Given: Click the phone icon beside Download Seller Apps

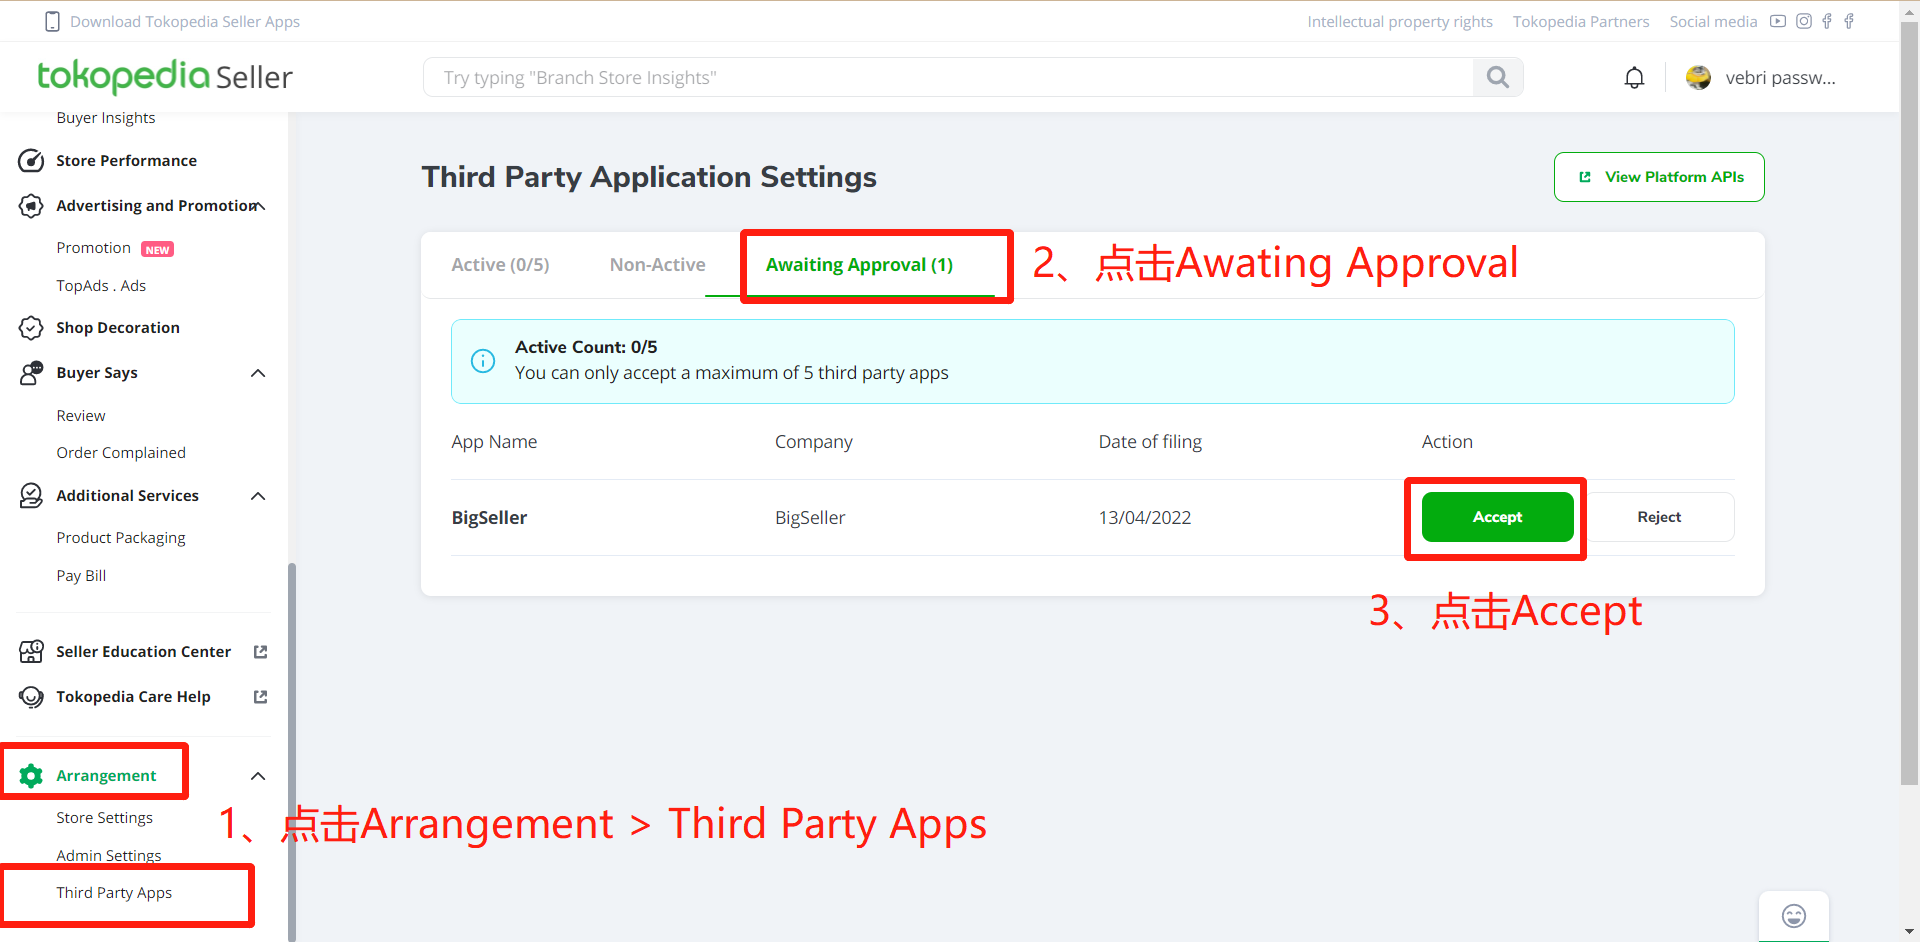Looking at the screenshot, I should (x=53, y=22).
